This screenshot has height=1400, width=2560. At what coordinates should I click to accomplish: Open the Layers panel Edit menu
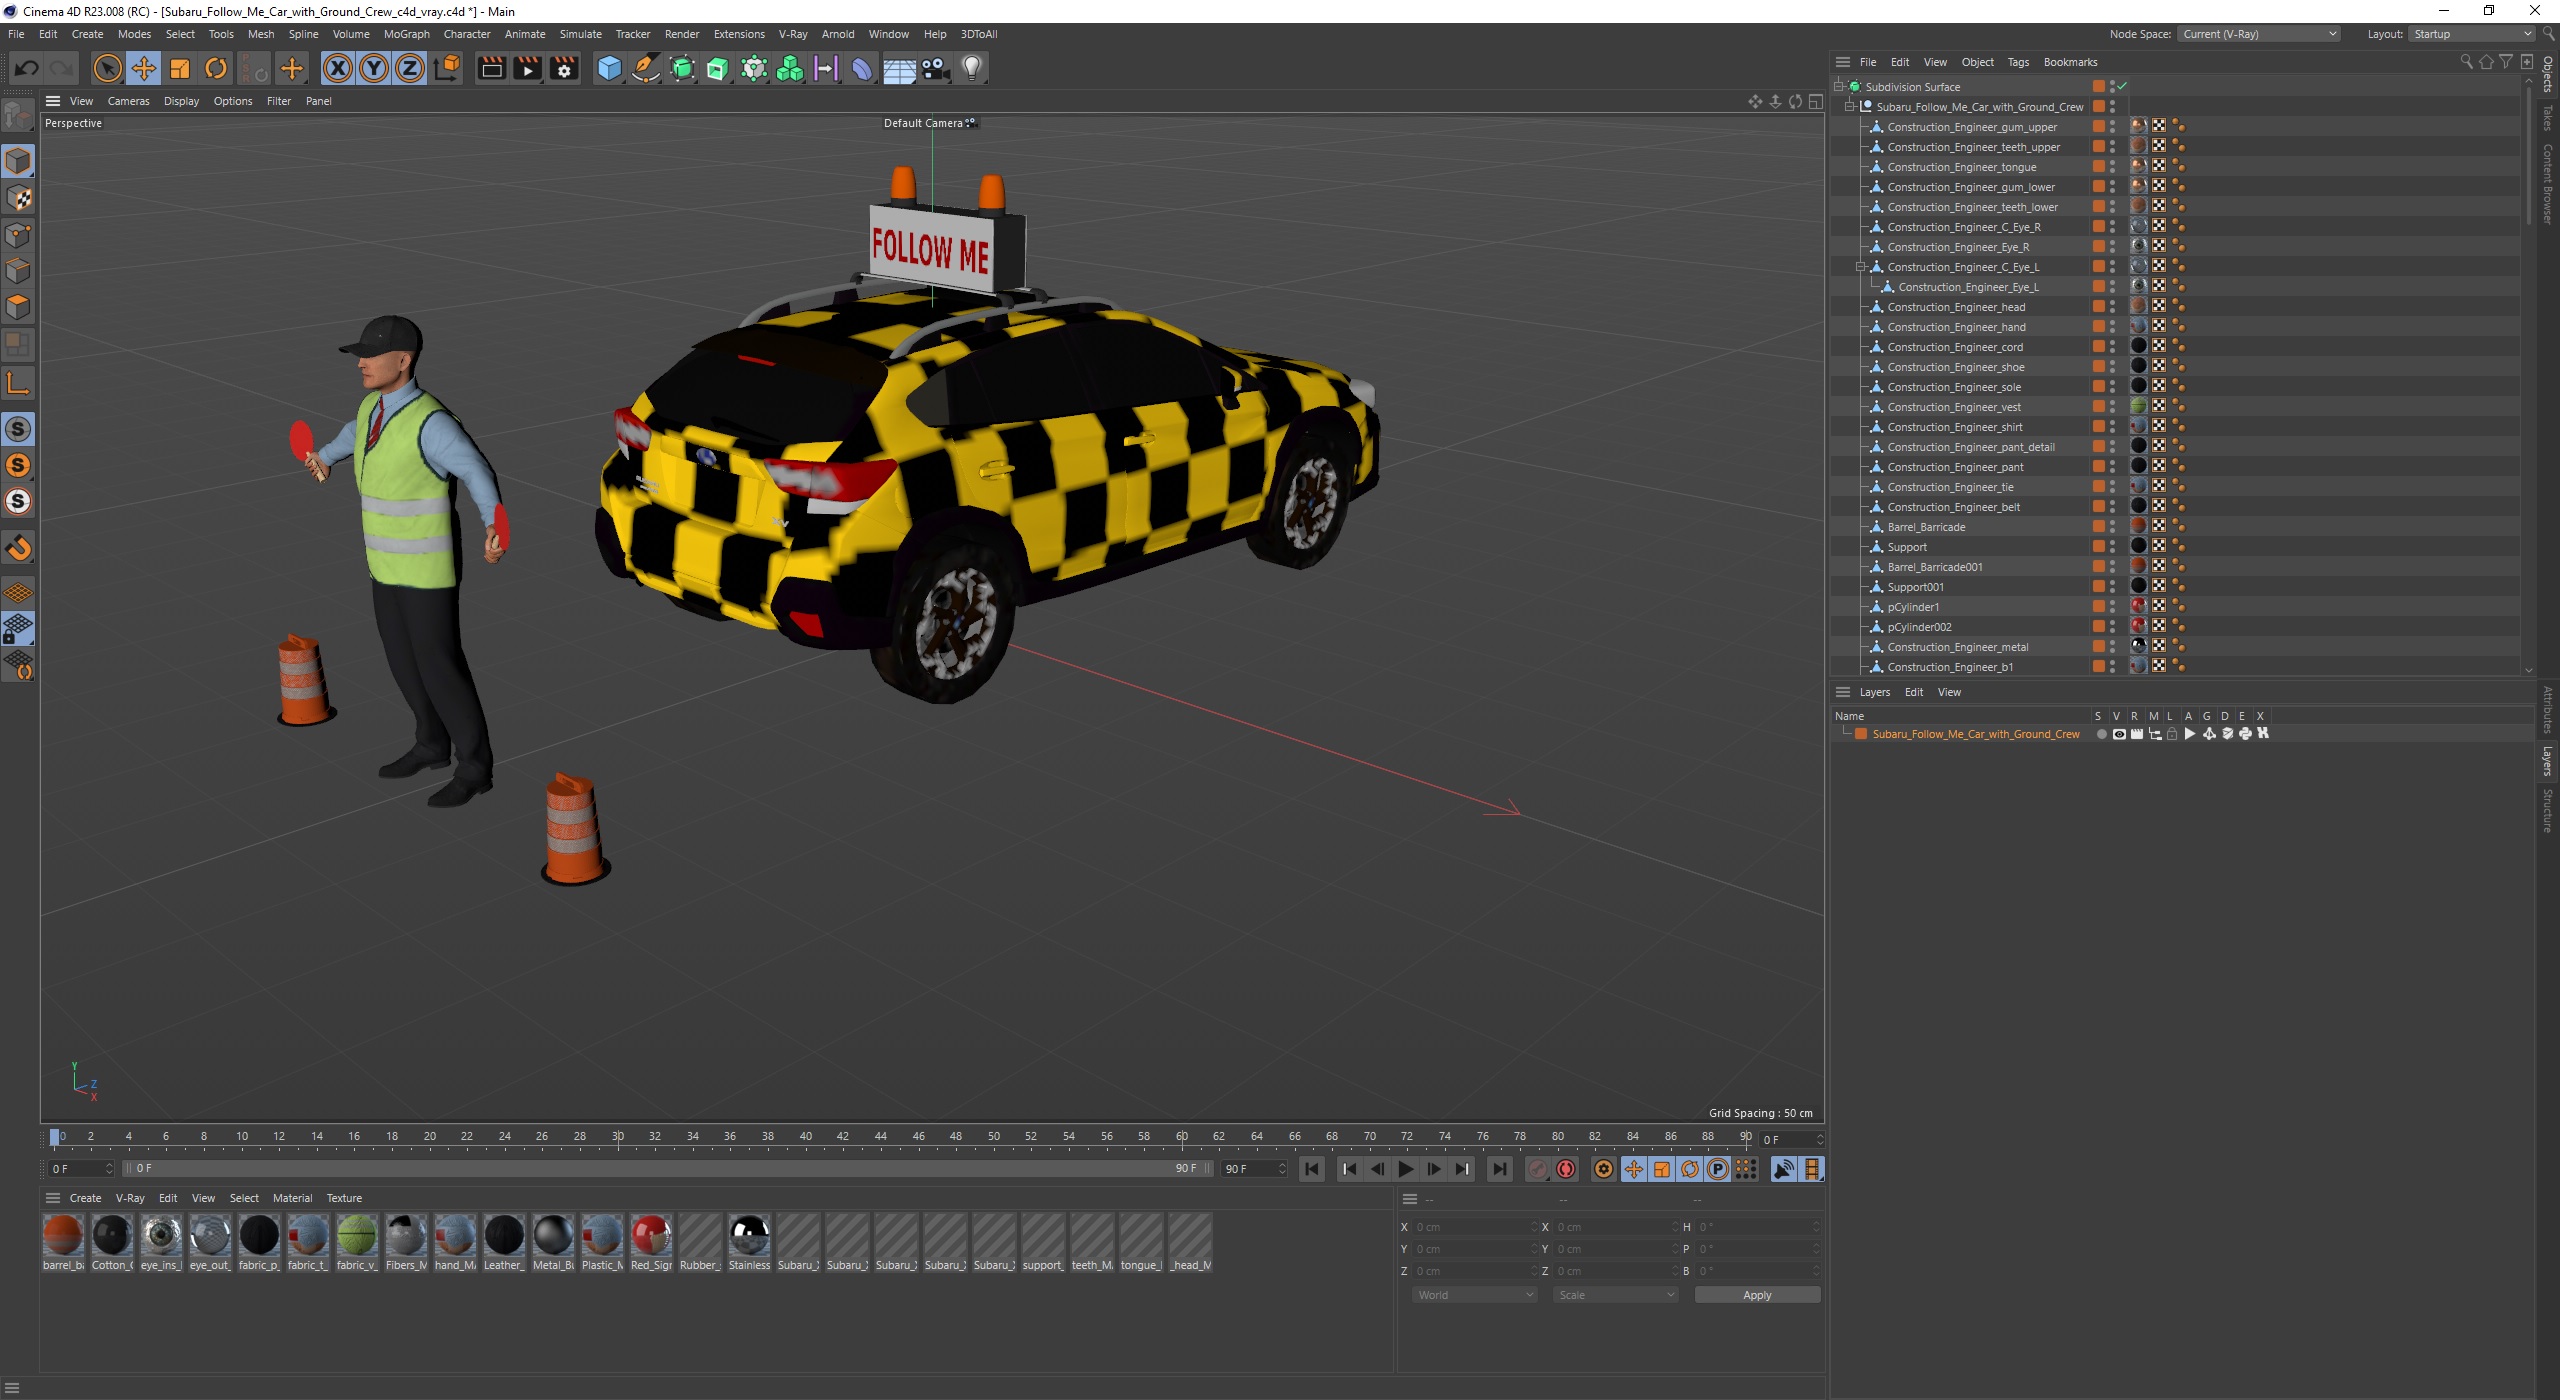point(1913,692)
